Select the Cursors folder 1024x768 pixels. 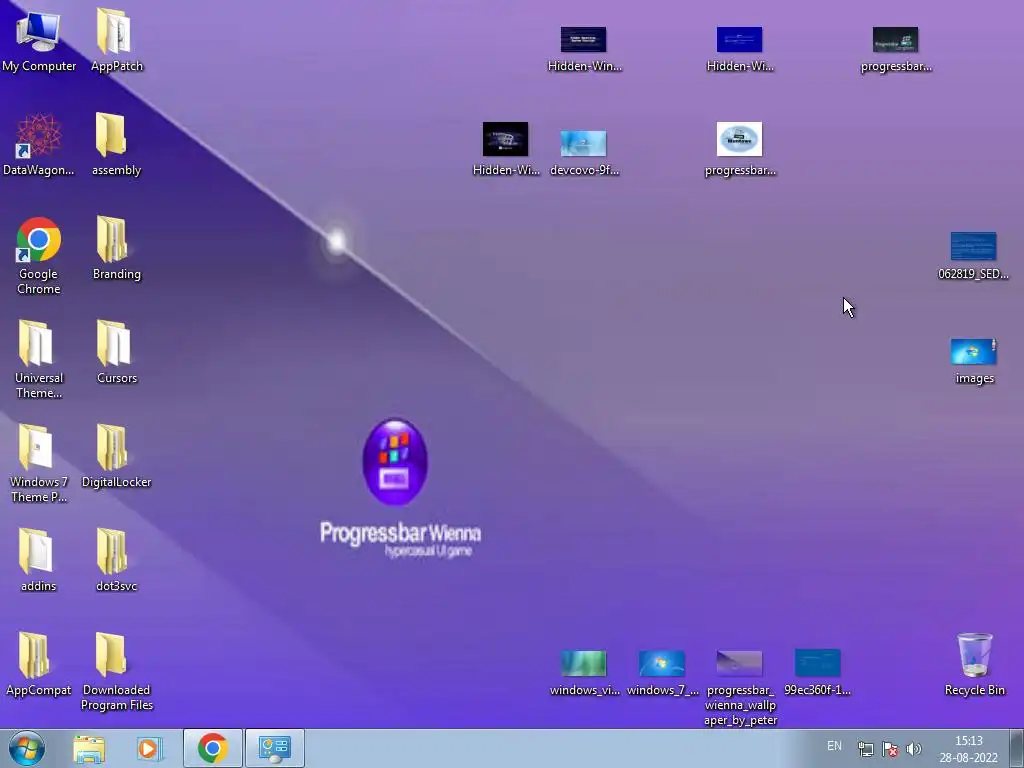[x=116, y=352]
